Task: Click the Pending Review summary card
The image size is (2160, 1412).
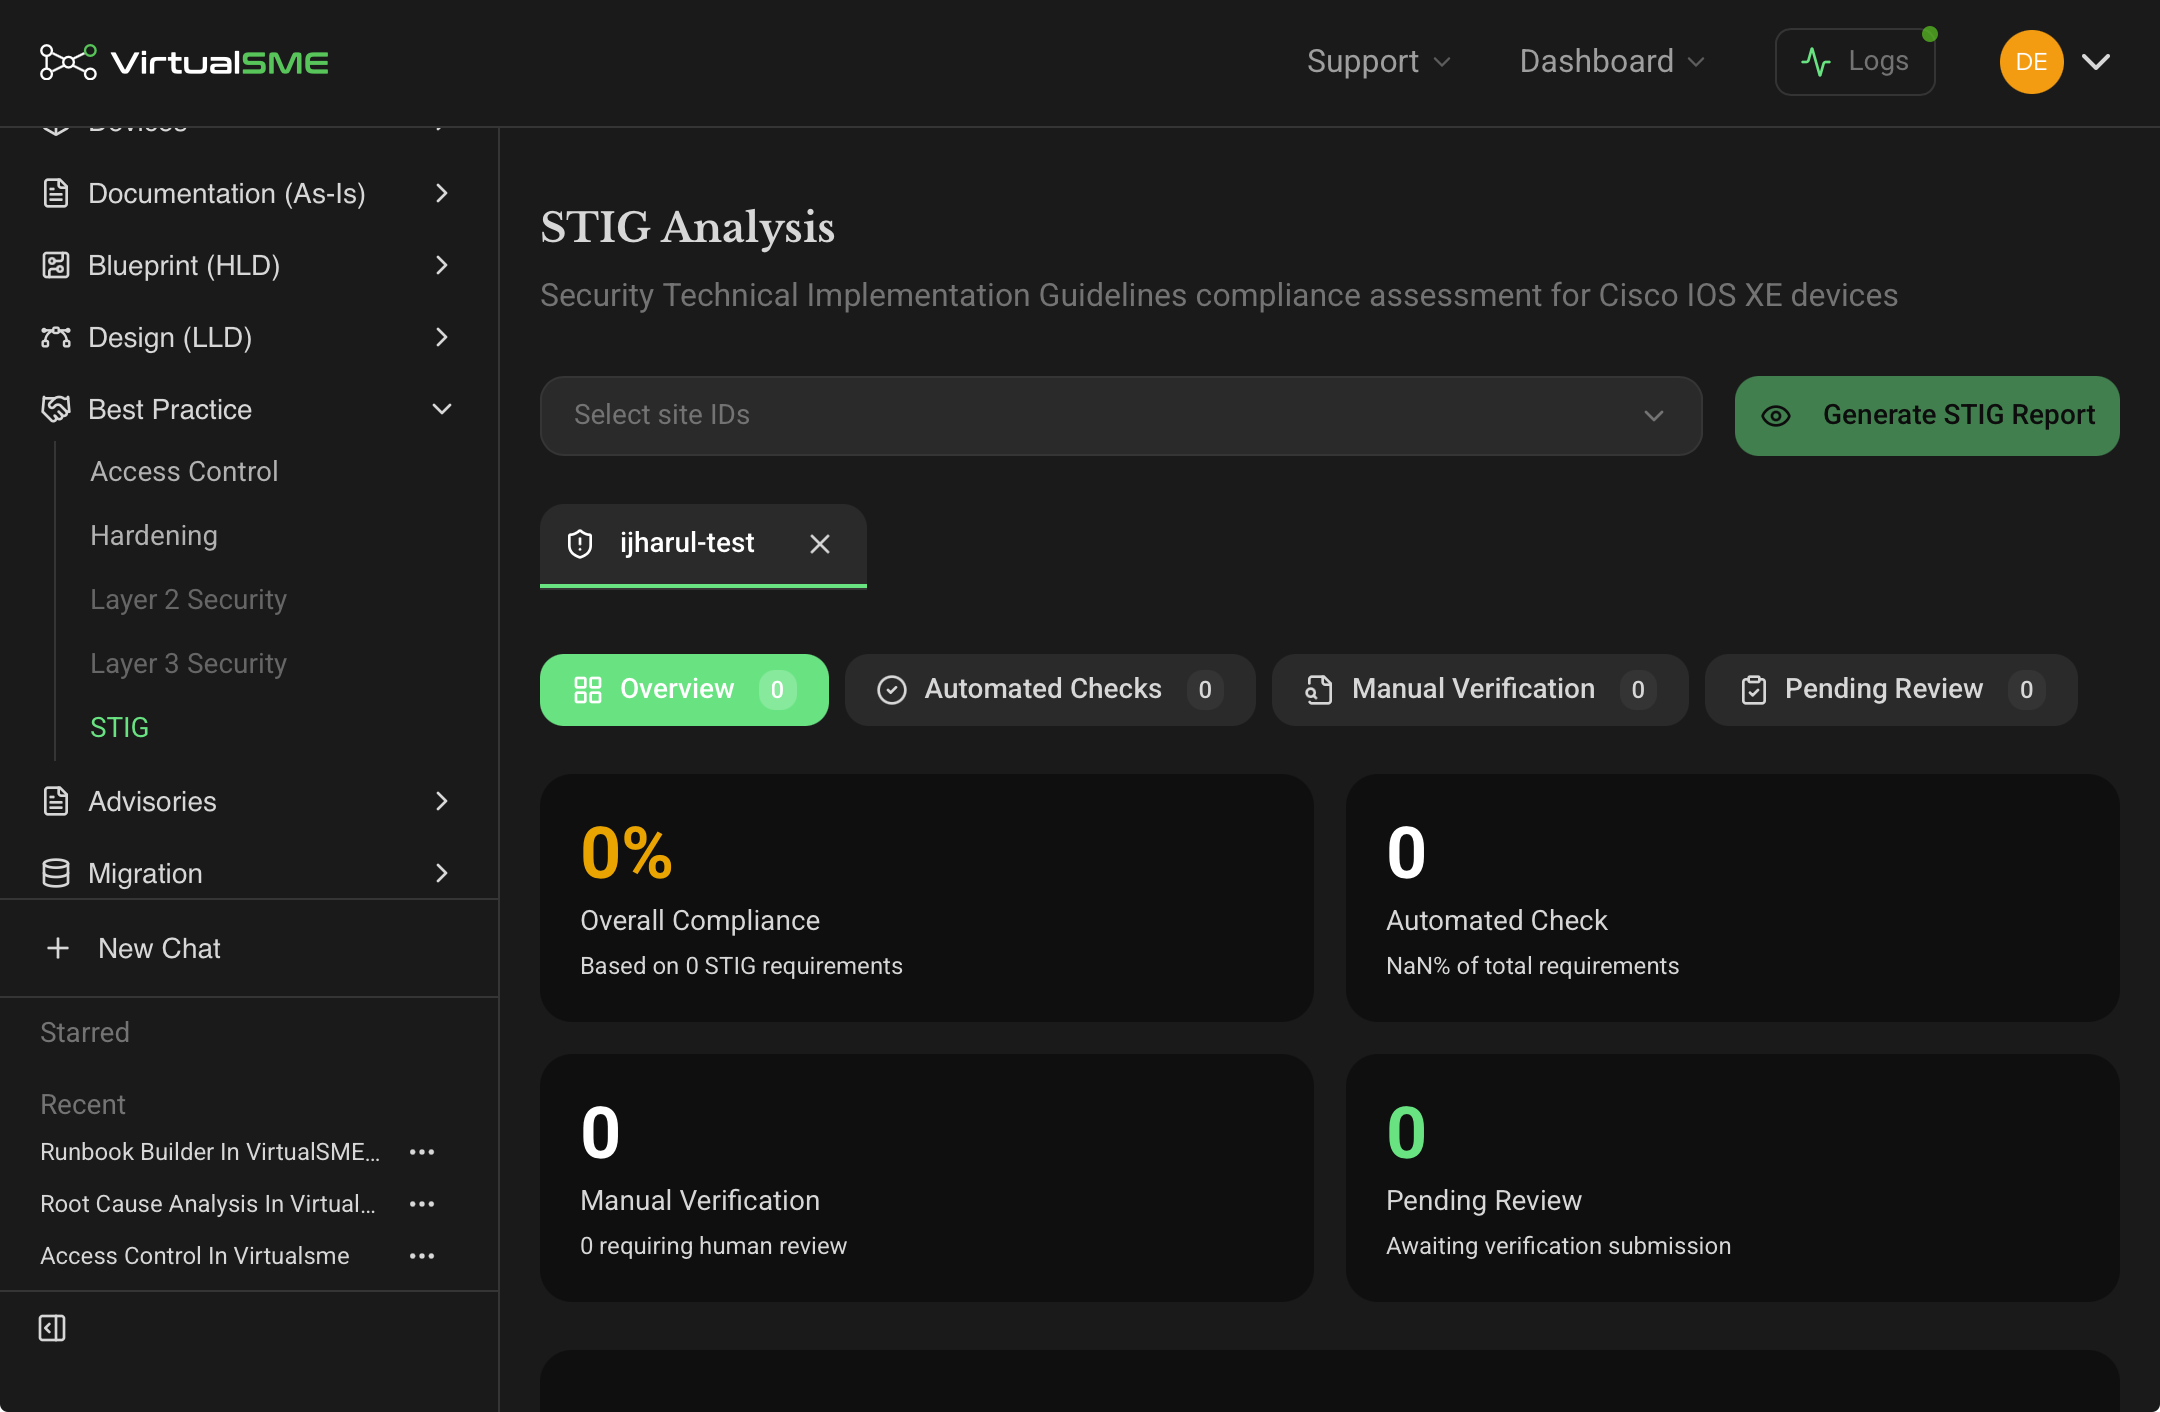Action: click(1733, 1178)
